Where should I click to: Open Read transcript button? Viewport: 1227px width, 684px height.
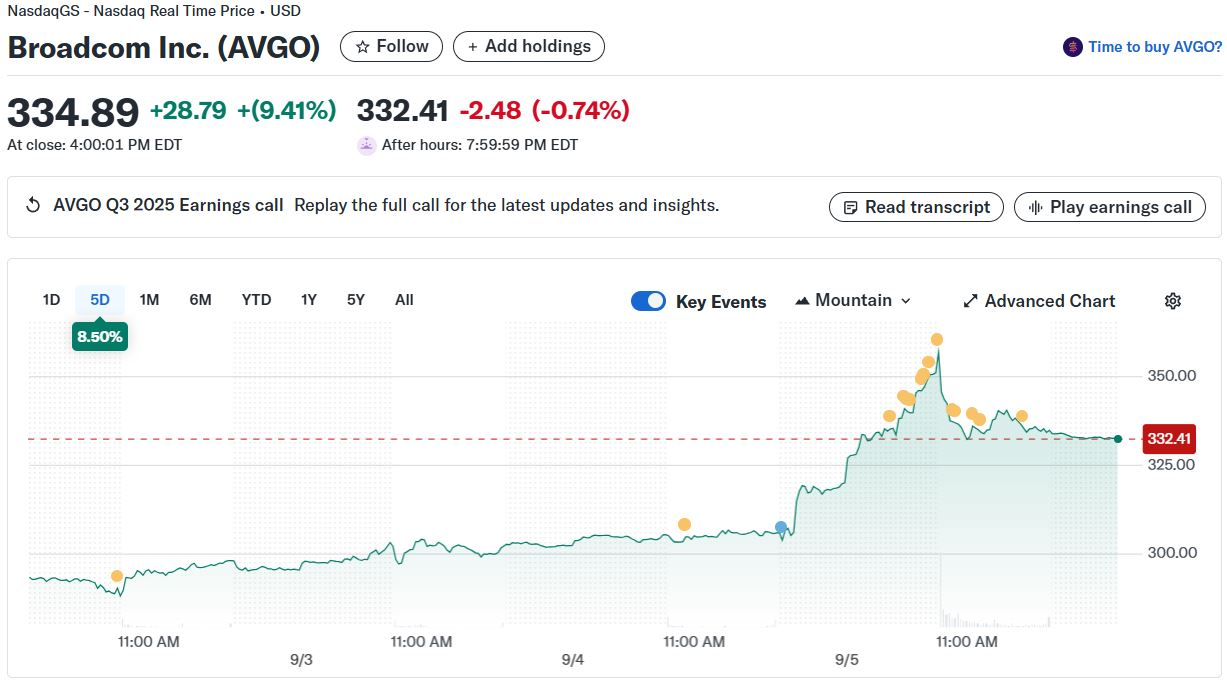(x=916, y=207)
